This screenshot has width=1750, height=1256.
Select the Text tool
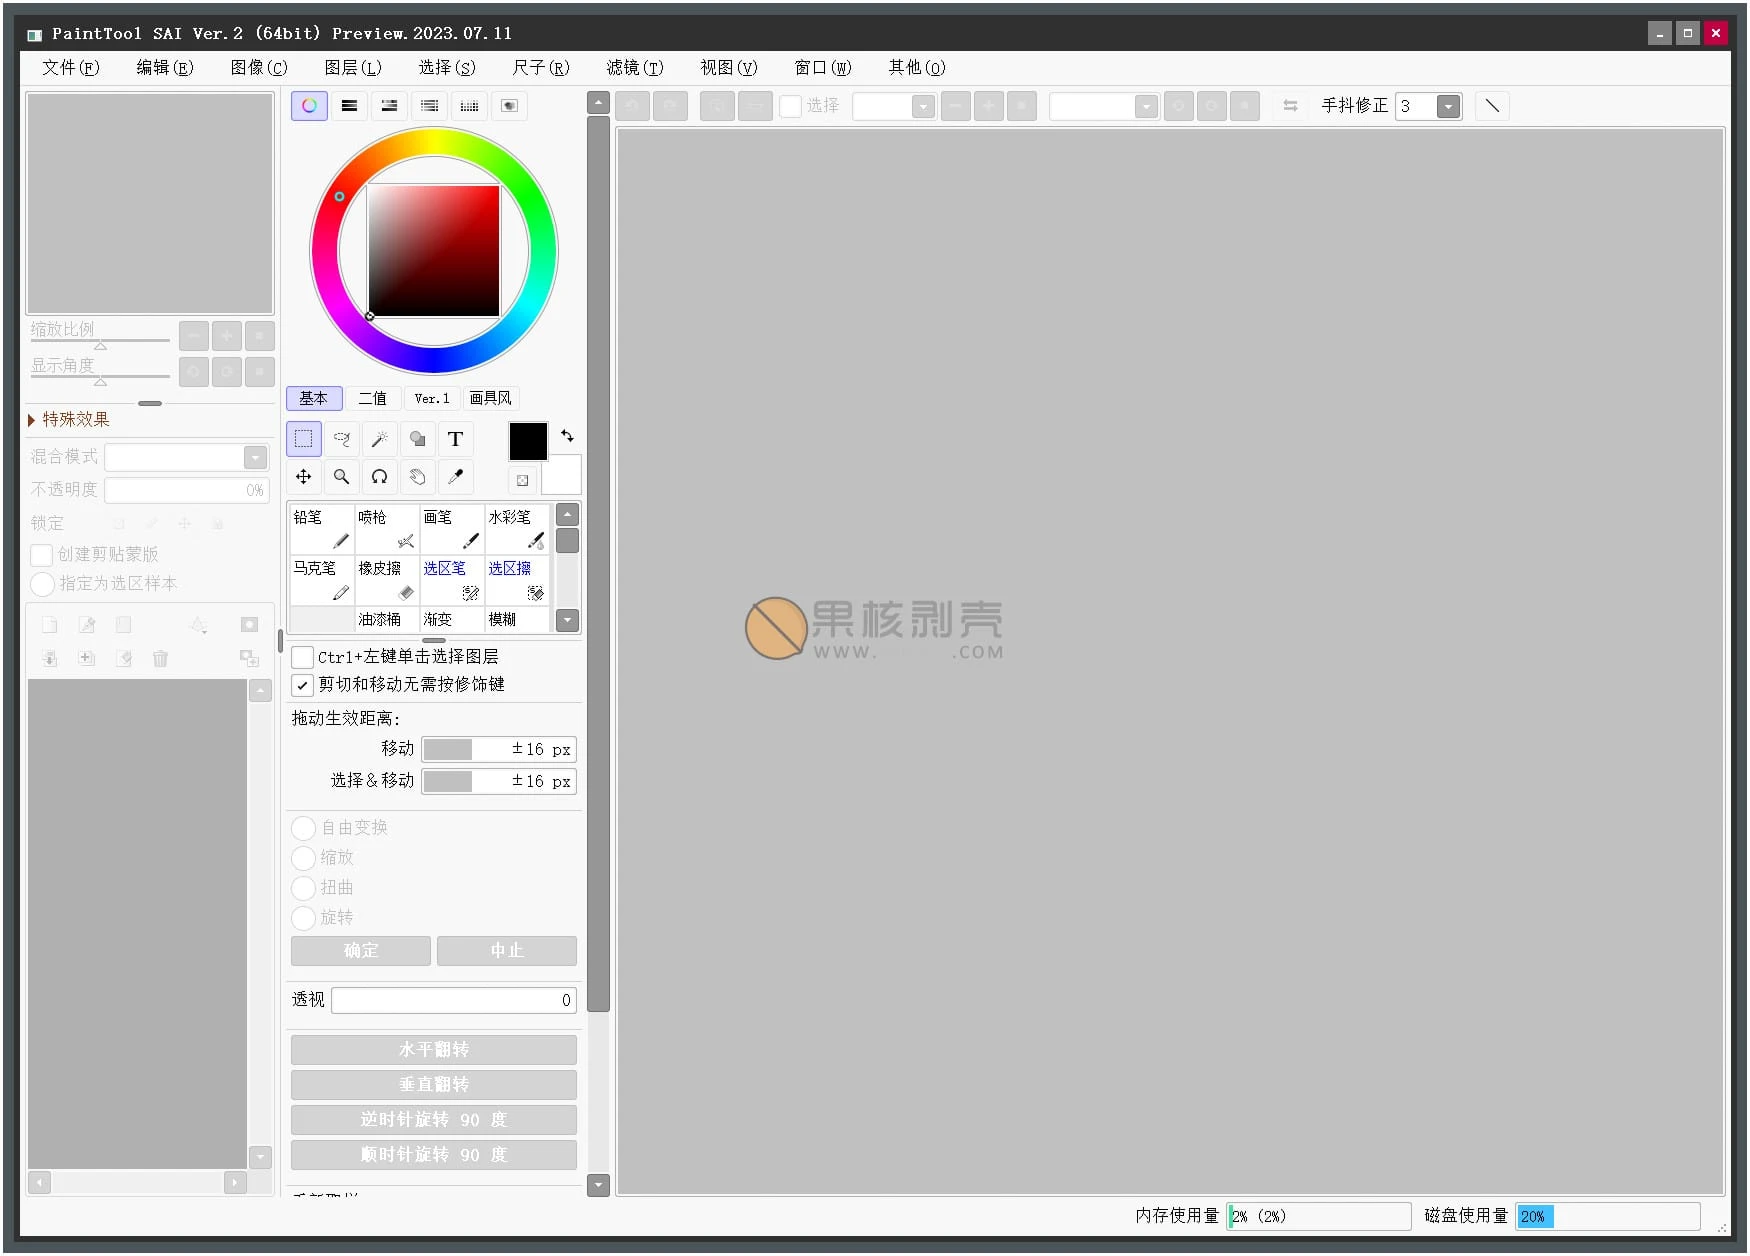click(455, 439)
